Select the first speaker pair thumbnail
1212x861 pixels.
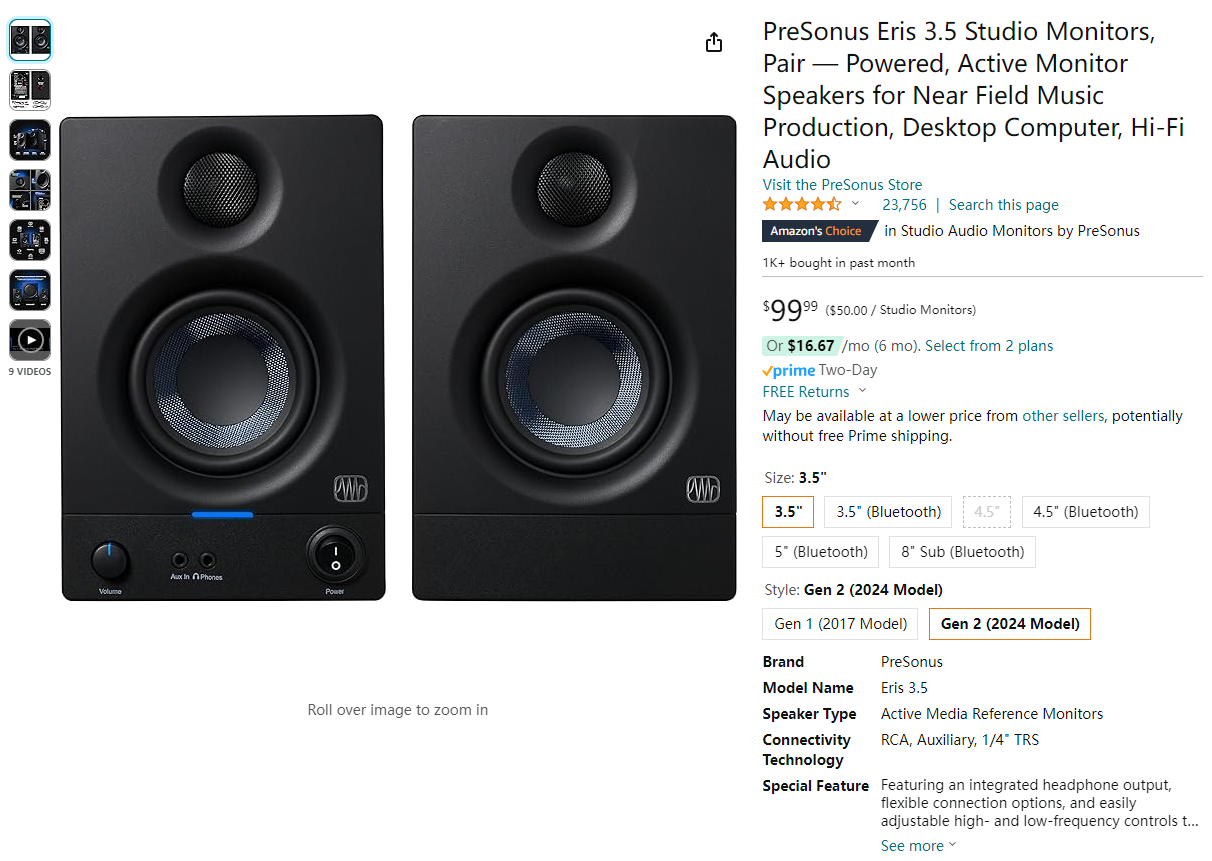pyautogui.click(x=30, y=40)
